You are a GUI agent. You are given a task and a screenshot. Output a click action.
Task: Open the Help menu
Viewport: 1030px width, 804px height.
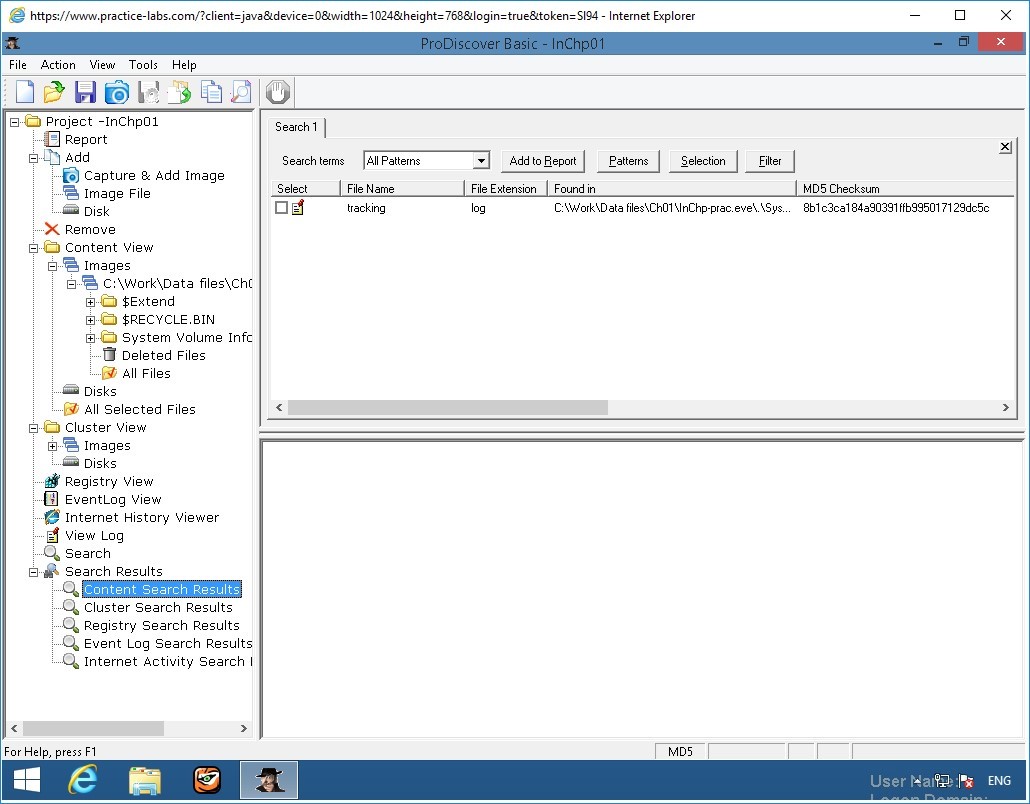(184, 64)
